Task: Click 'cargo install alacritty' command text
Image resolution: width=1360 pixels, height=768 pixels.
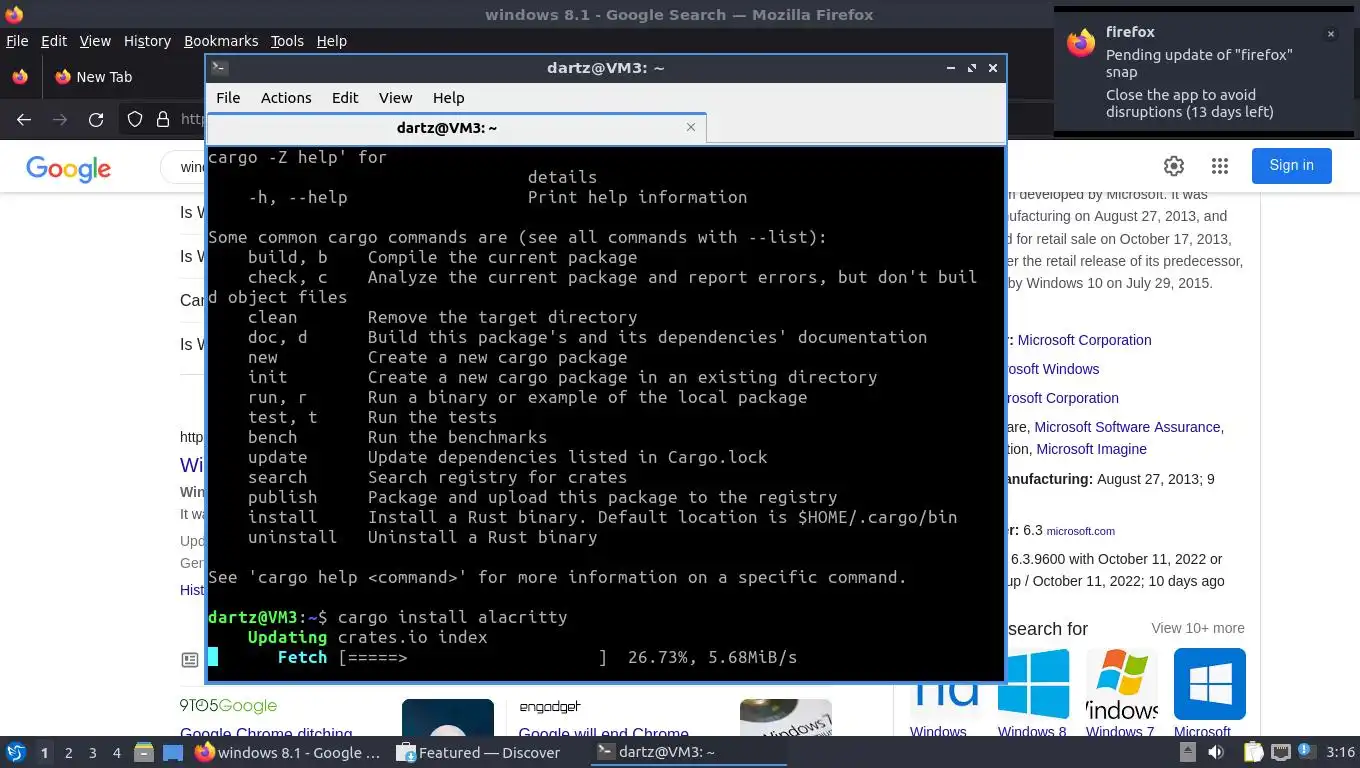Action: (x=453, y=617)
